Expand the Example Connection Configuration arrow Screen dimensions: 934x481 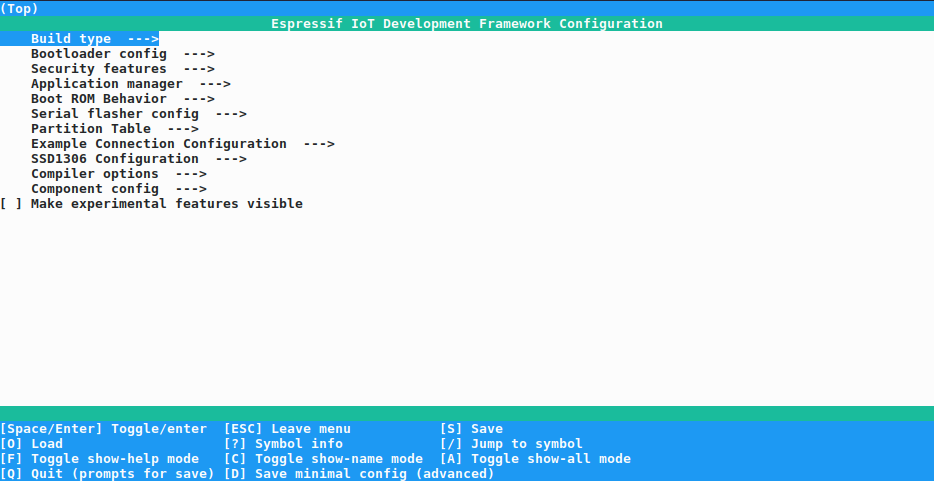[319, 144]
